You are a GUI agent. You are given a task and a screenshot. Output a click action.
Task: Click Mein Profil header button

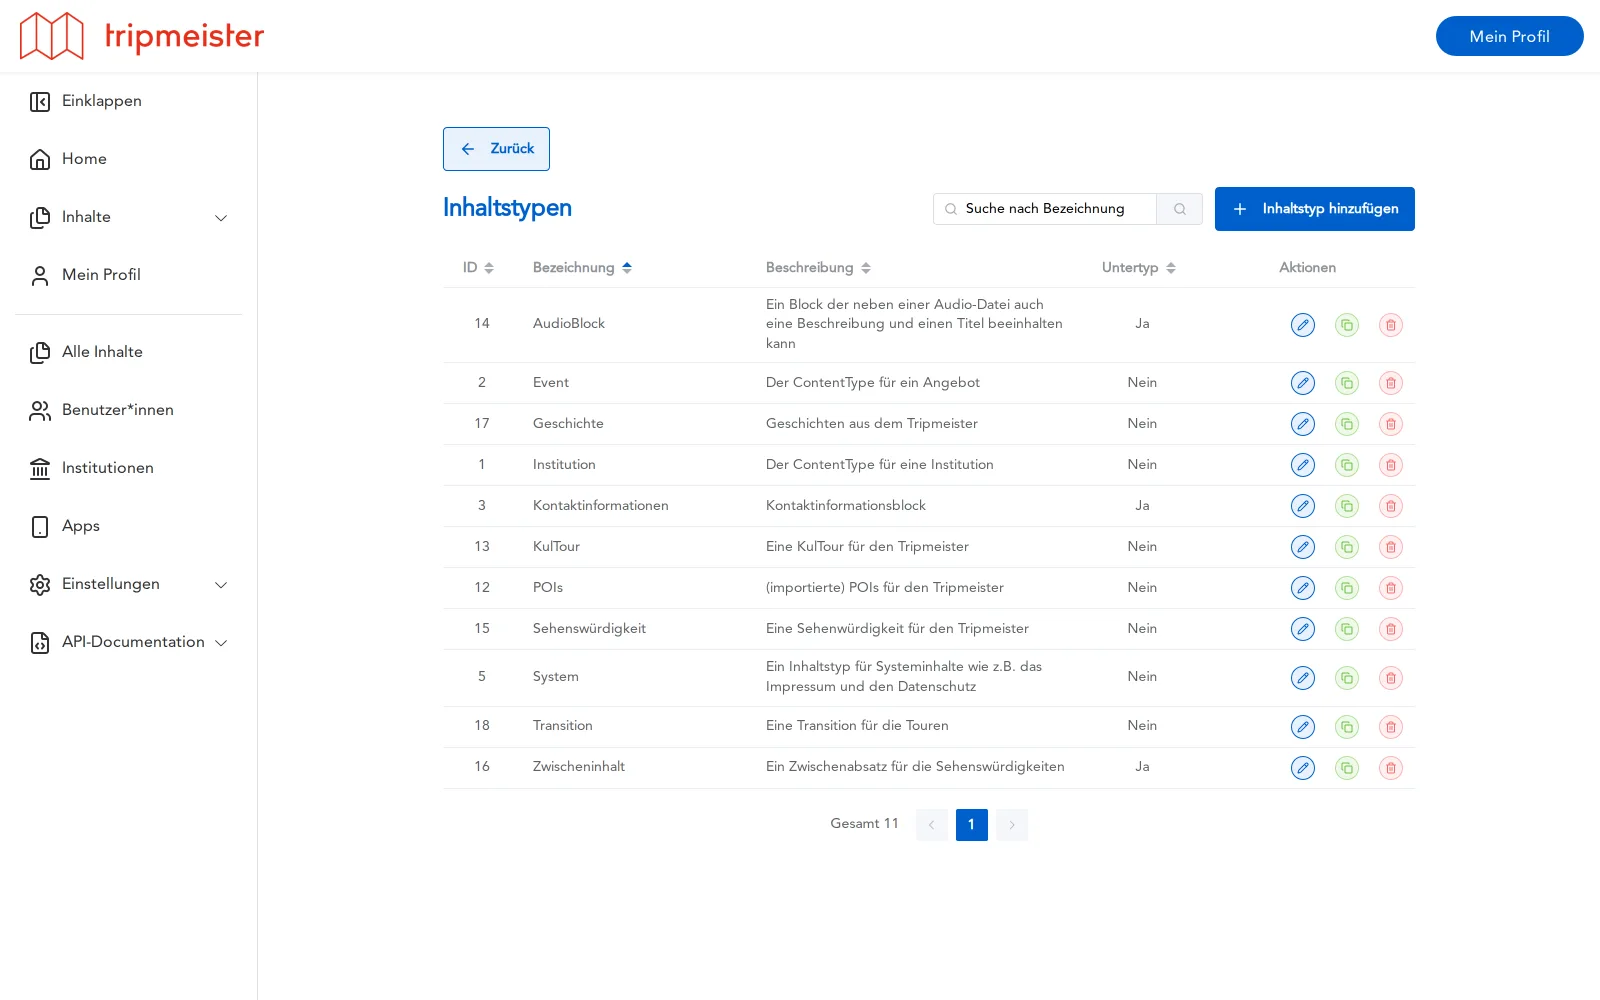tap(1509, 36)
